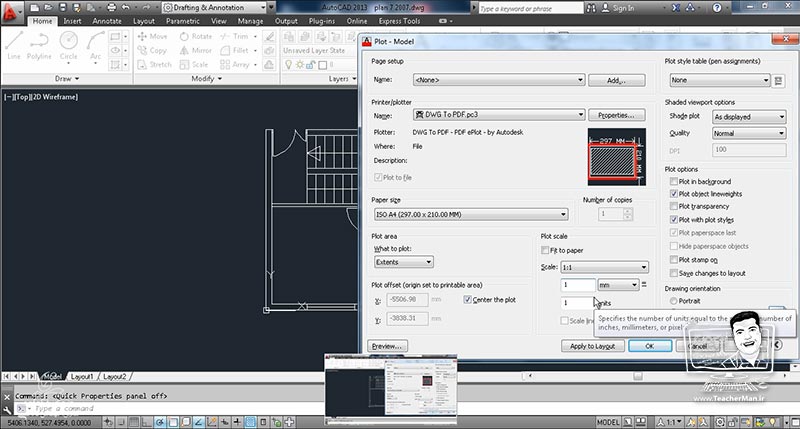Switch to the Output ribbon tab
Viewport: 800px width, 429px height.
286,21
